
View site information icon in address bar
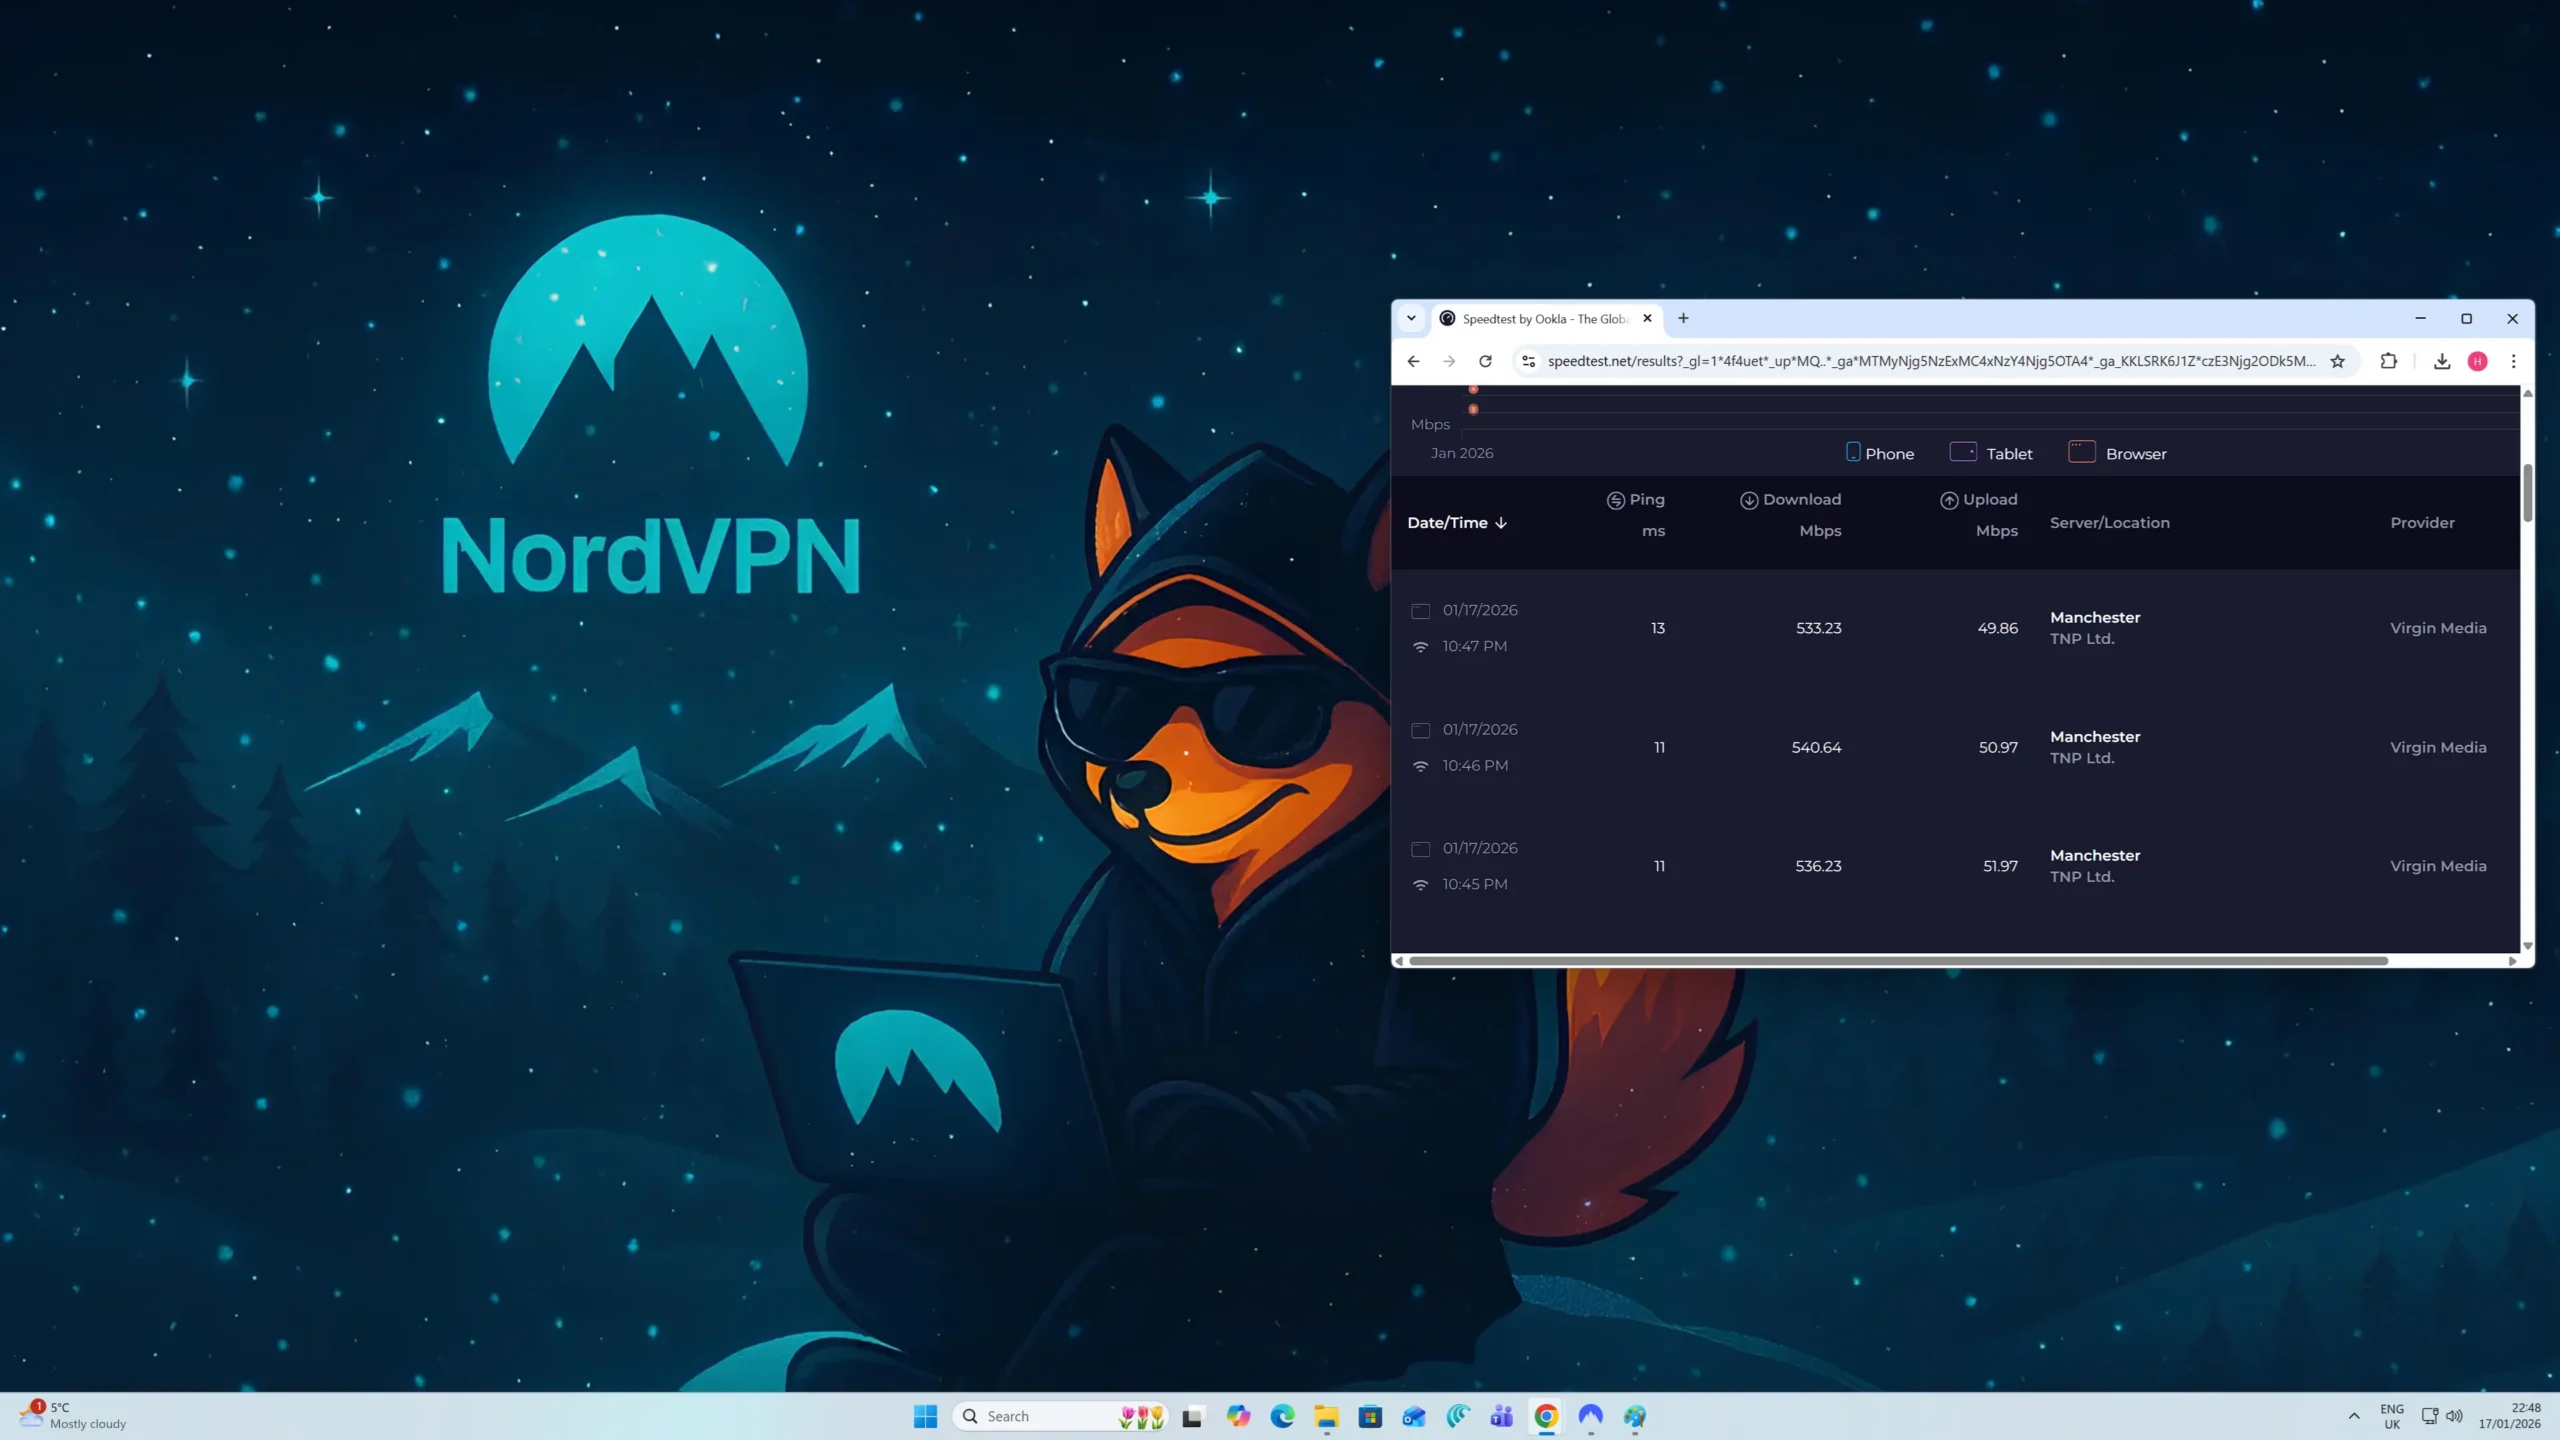point(1528,361)
